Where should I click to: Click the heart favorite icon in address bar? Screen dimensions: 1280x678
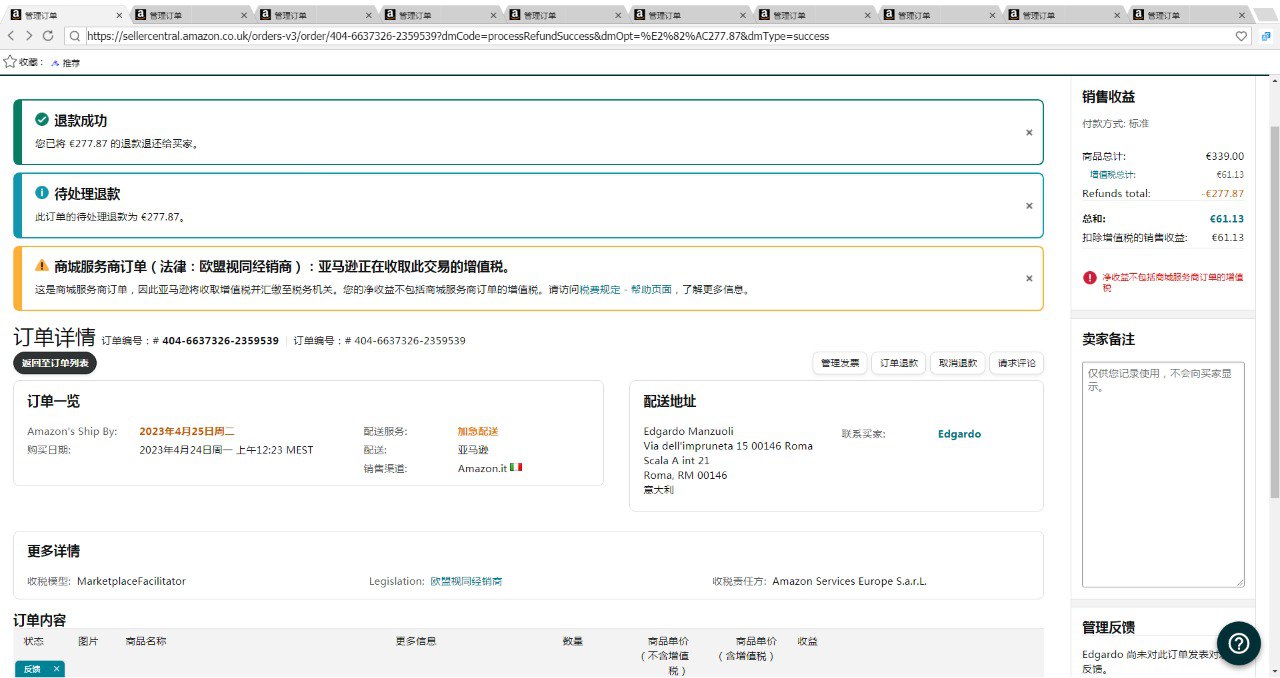(x=1242, y=36)
